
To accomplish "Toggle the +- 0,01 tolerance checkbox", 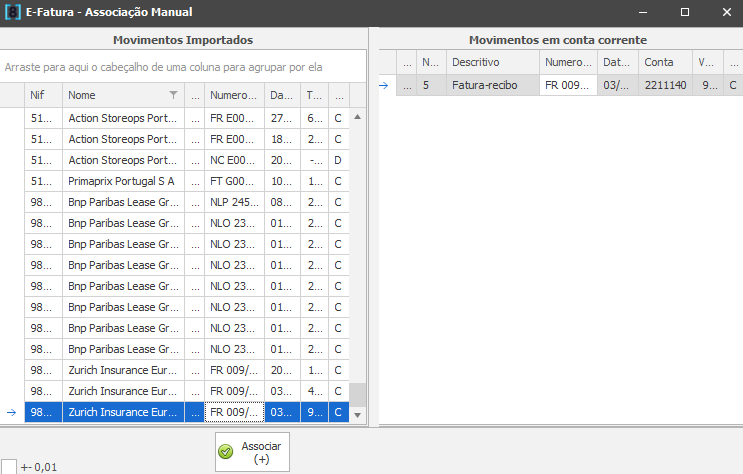I will click(8, 466).
